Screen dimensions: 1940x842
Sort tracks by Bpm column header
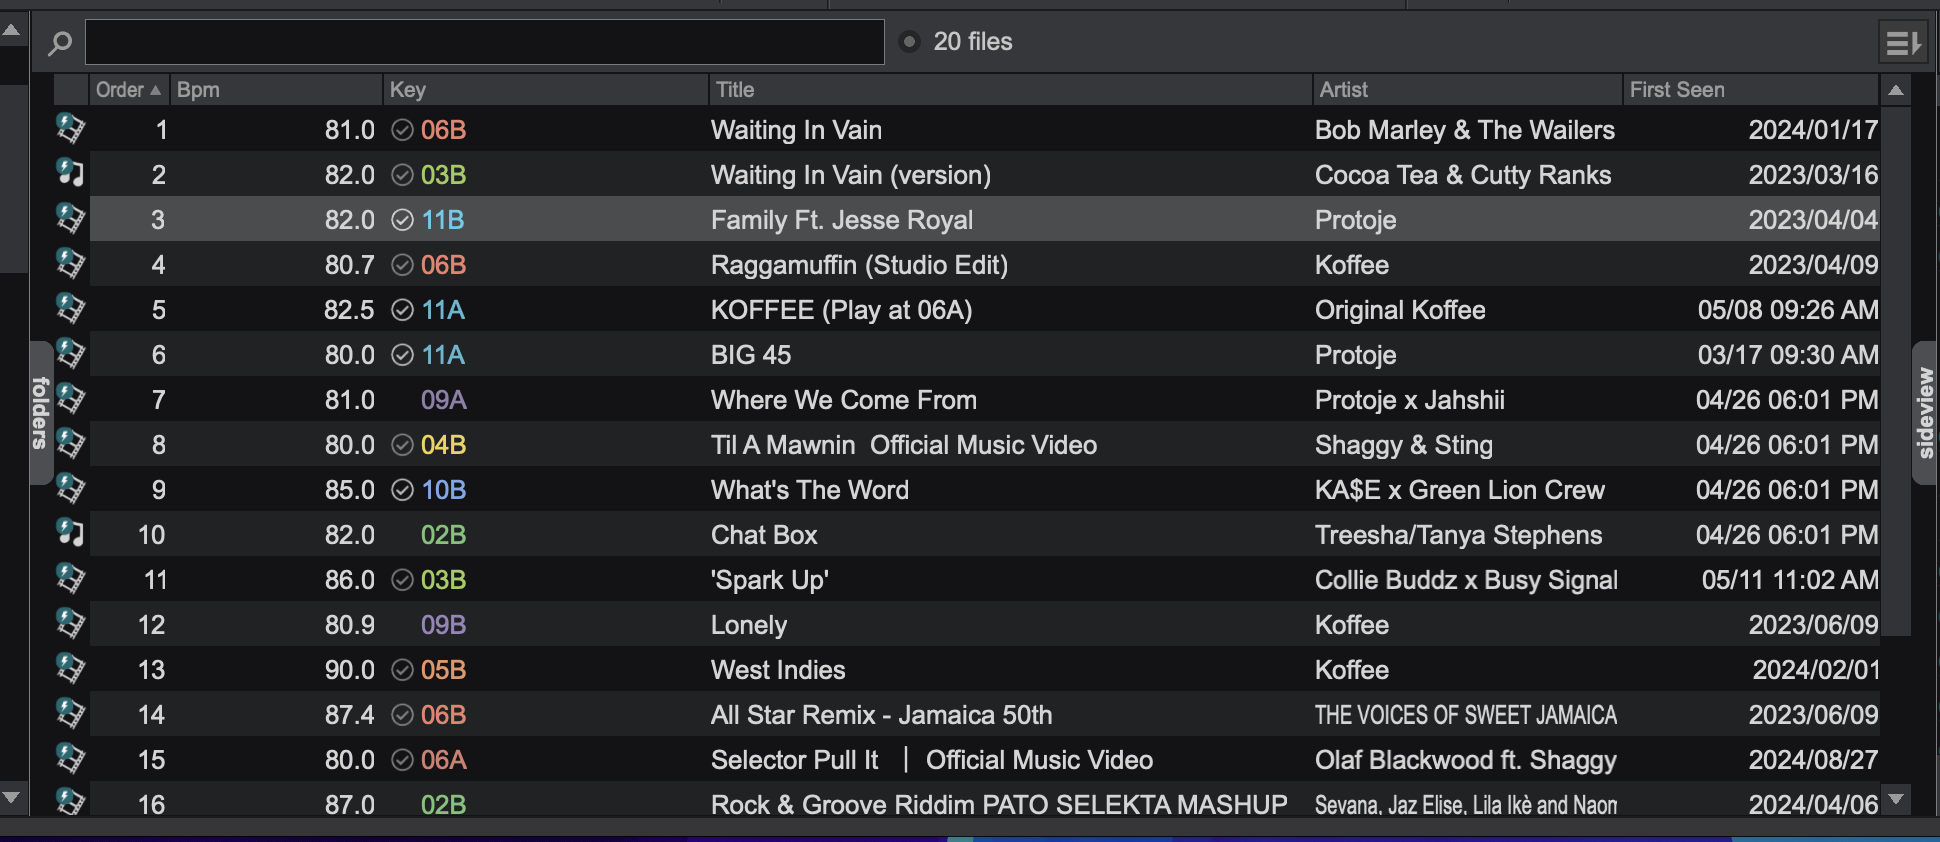tap(276, 90)
